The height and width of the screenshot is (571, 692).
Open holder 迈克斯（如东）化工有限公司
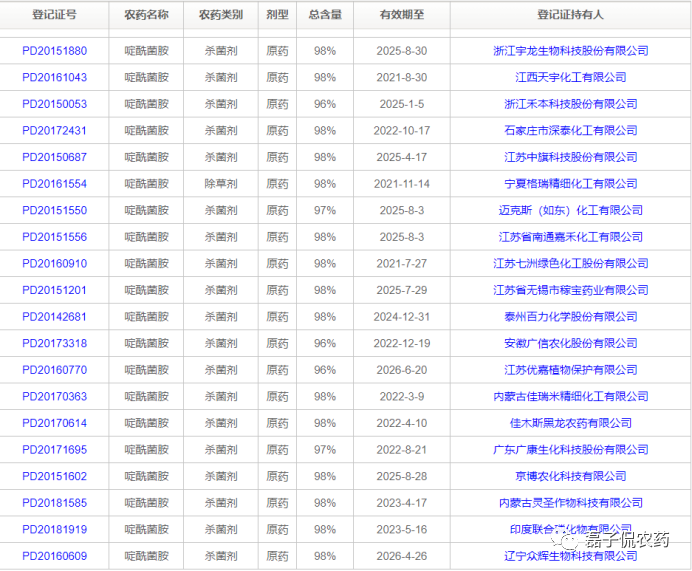coord(571,210)
